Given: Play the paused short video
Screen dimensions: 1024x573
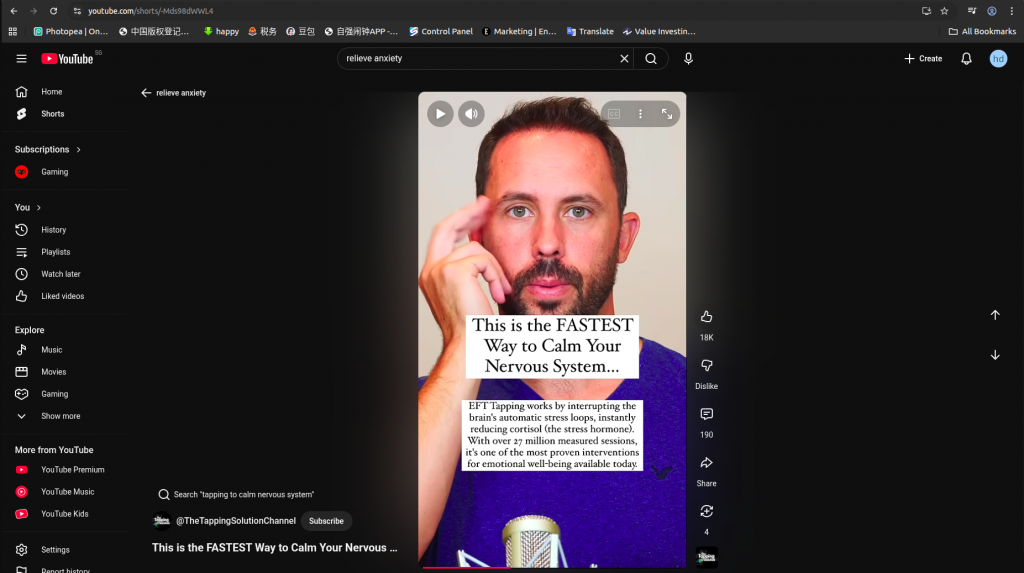Looking at the screenshot, I should 440,114.
